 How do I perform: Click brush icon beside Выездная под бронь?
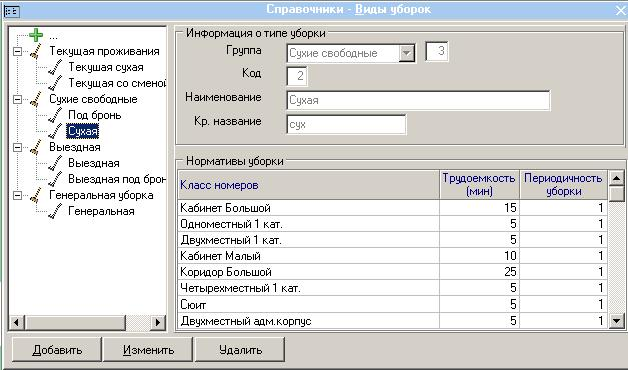55,179
